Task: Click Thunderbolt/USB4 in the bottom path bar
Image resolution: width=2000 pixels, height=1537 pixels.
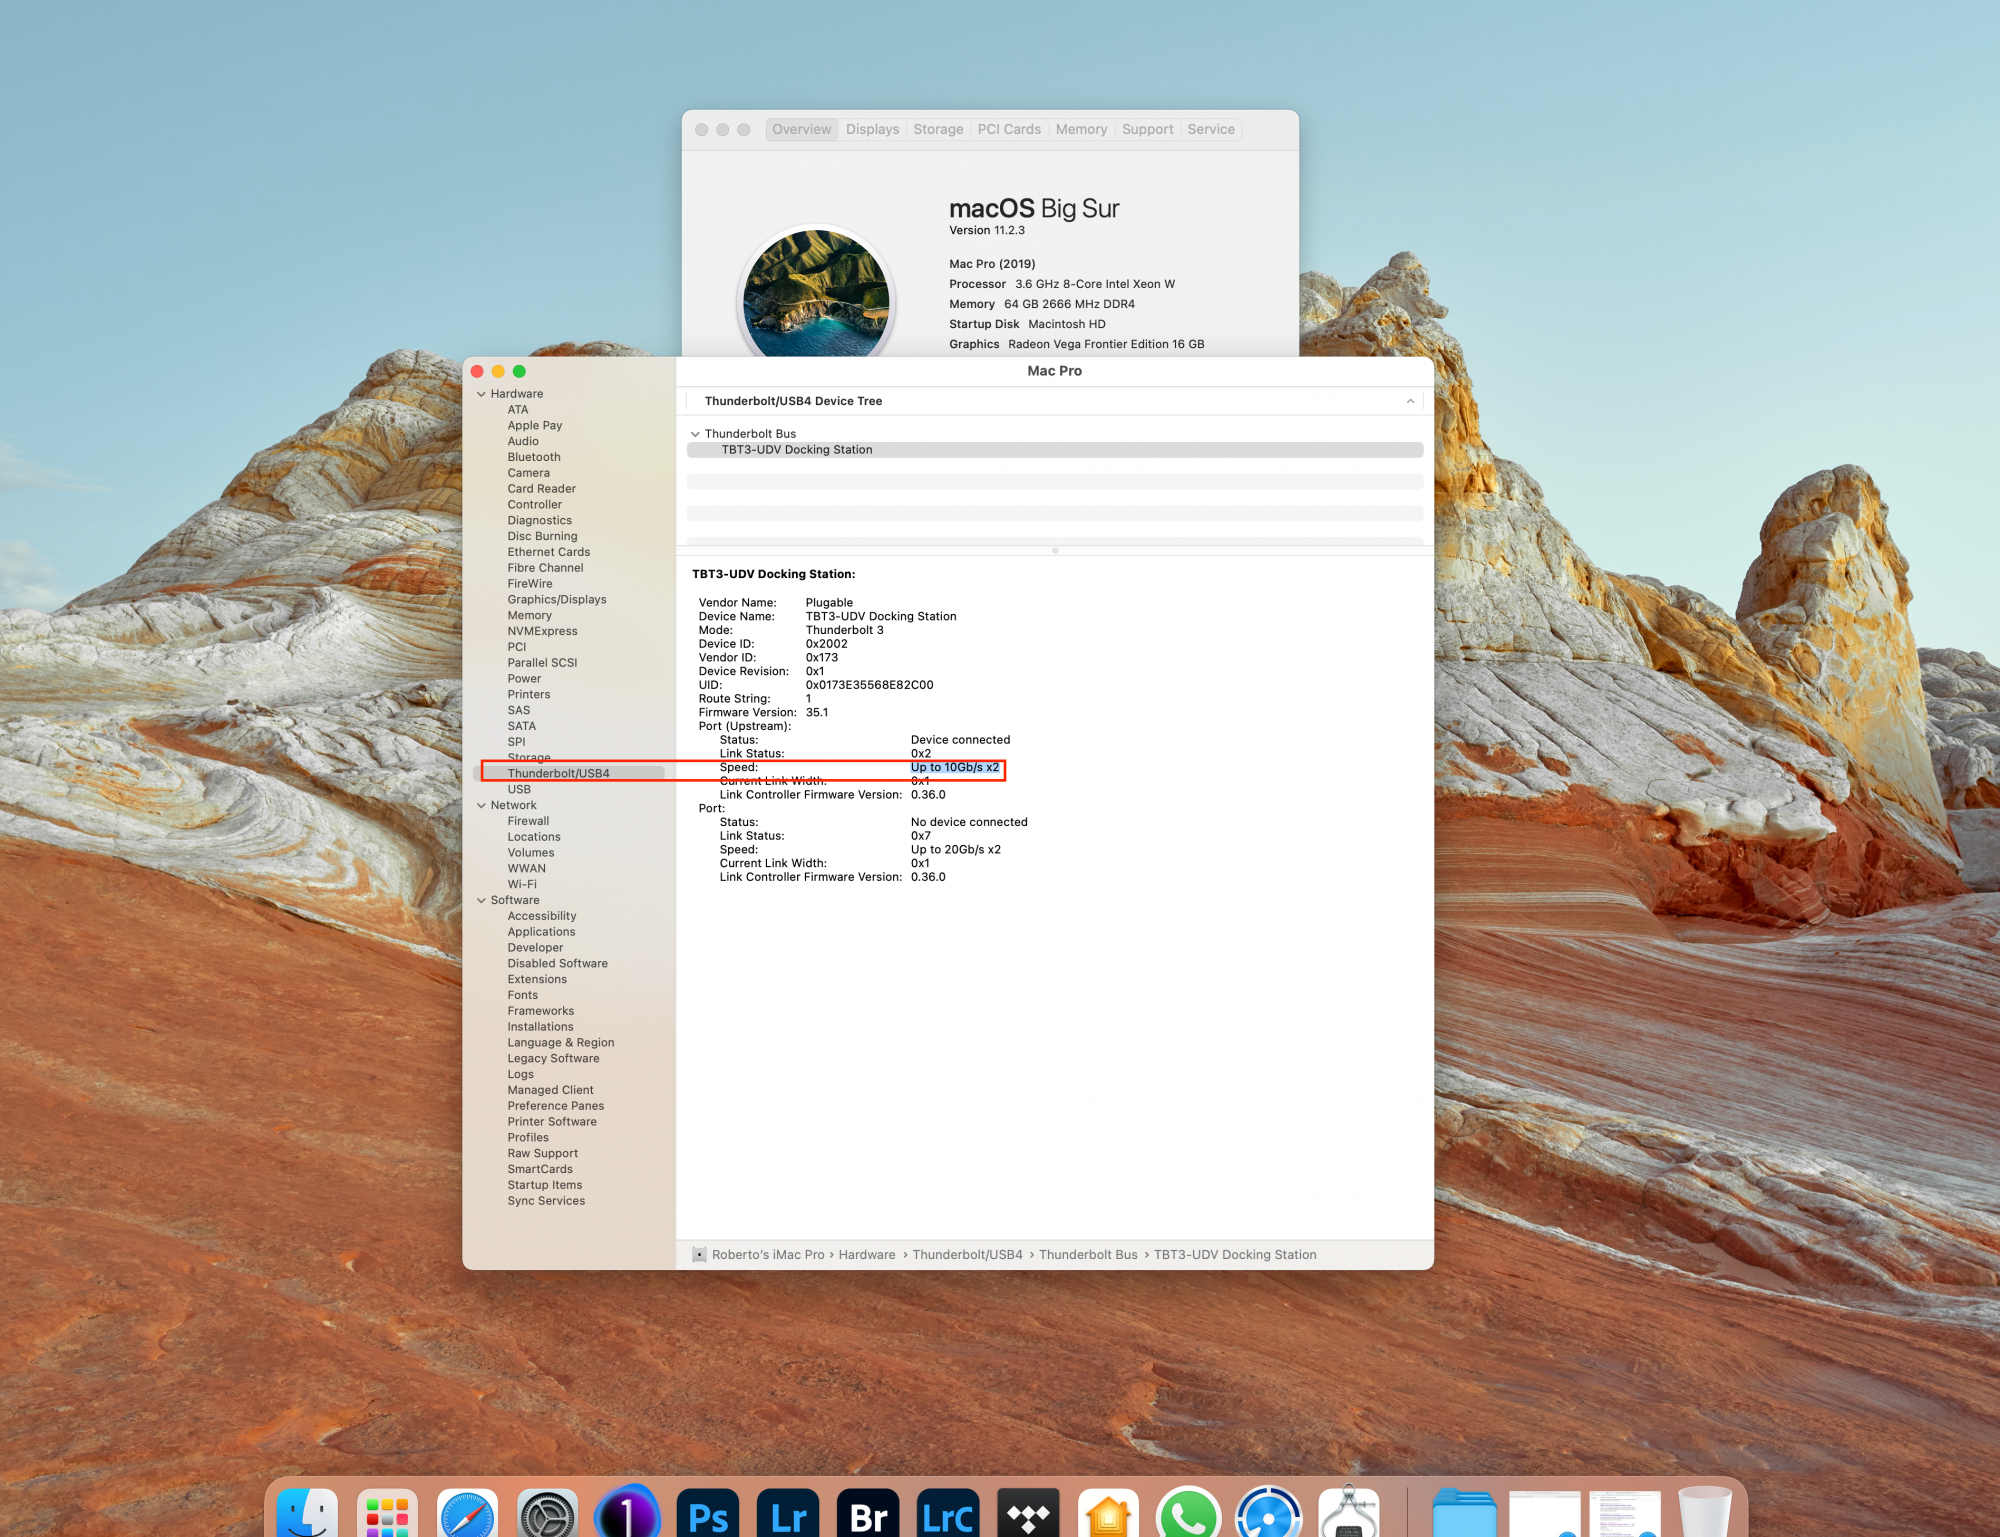Action: click(x=967, y=1255)
